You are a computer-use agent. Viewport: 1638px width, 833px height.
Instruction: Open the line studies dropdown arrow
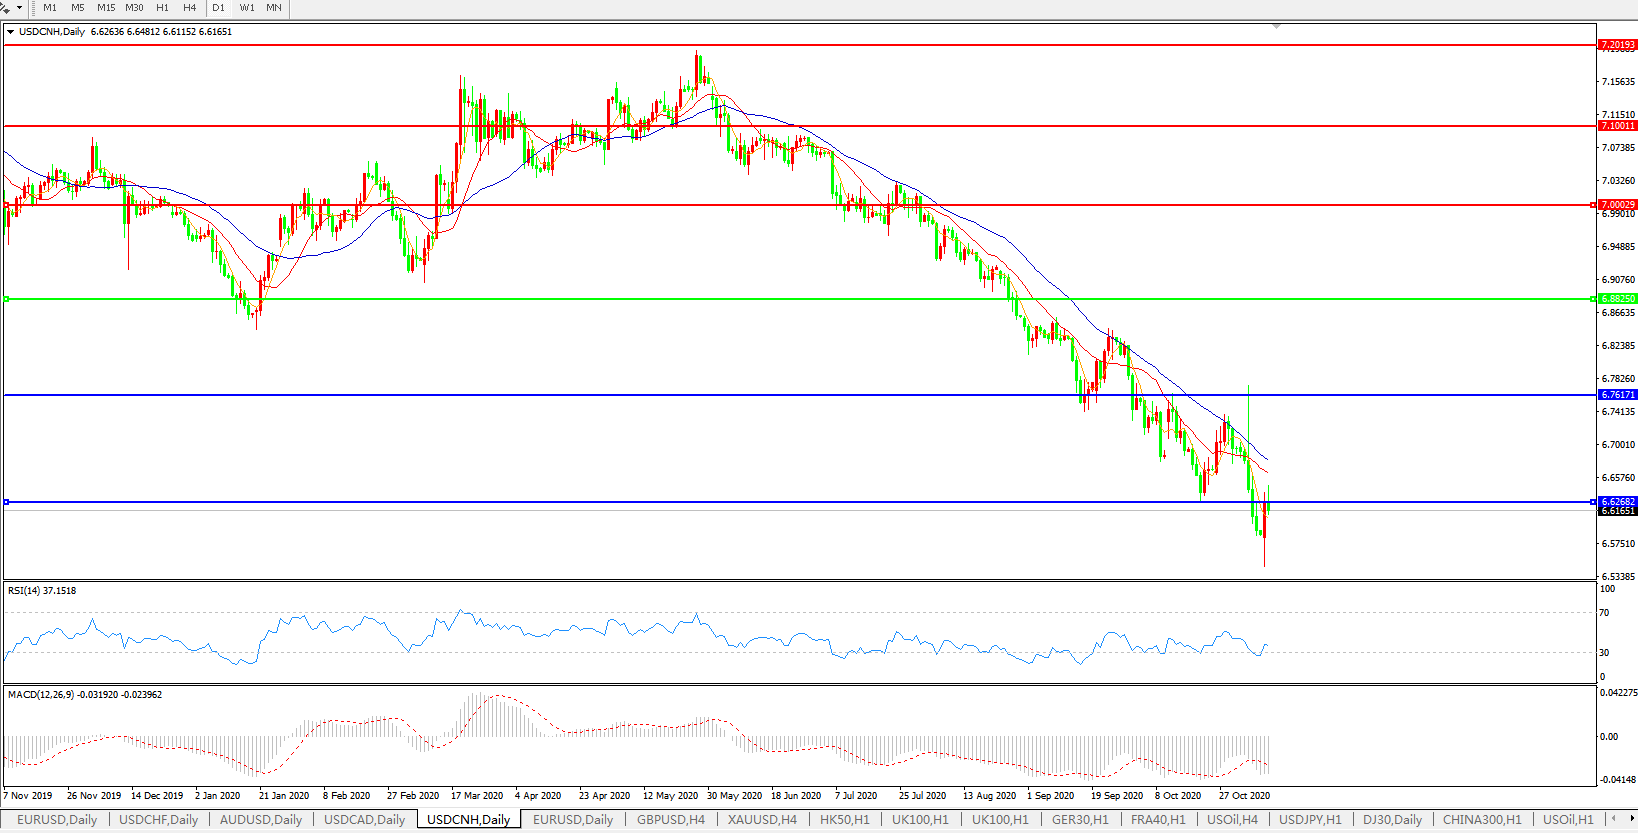click(19, 8)
